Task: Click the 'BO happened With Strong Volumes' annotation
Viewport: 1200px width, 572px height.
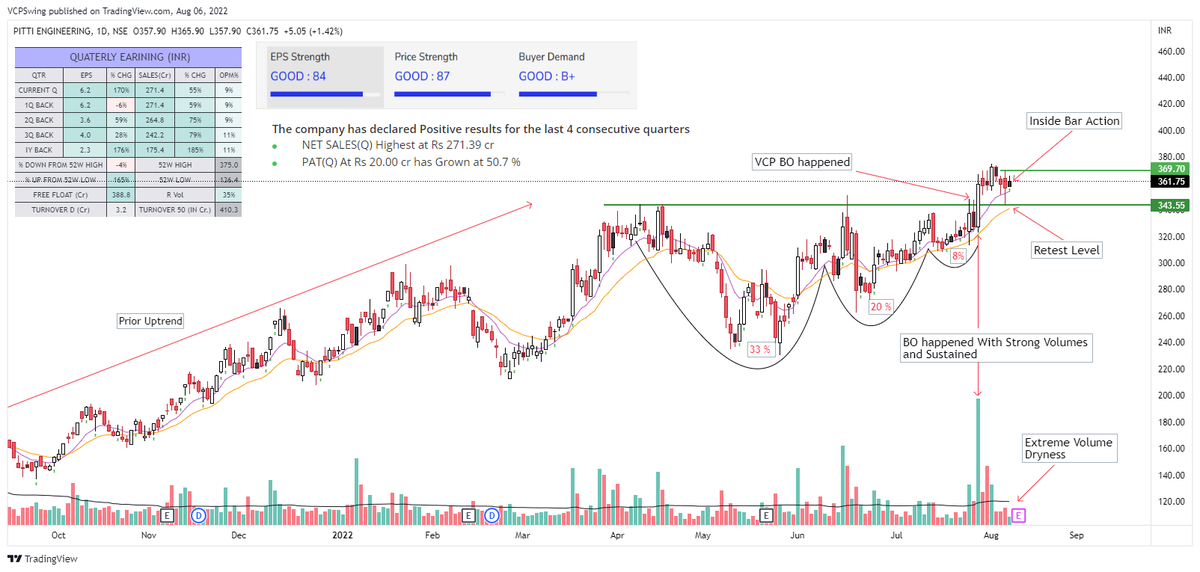Action: [x=995, y=348]
